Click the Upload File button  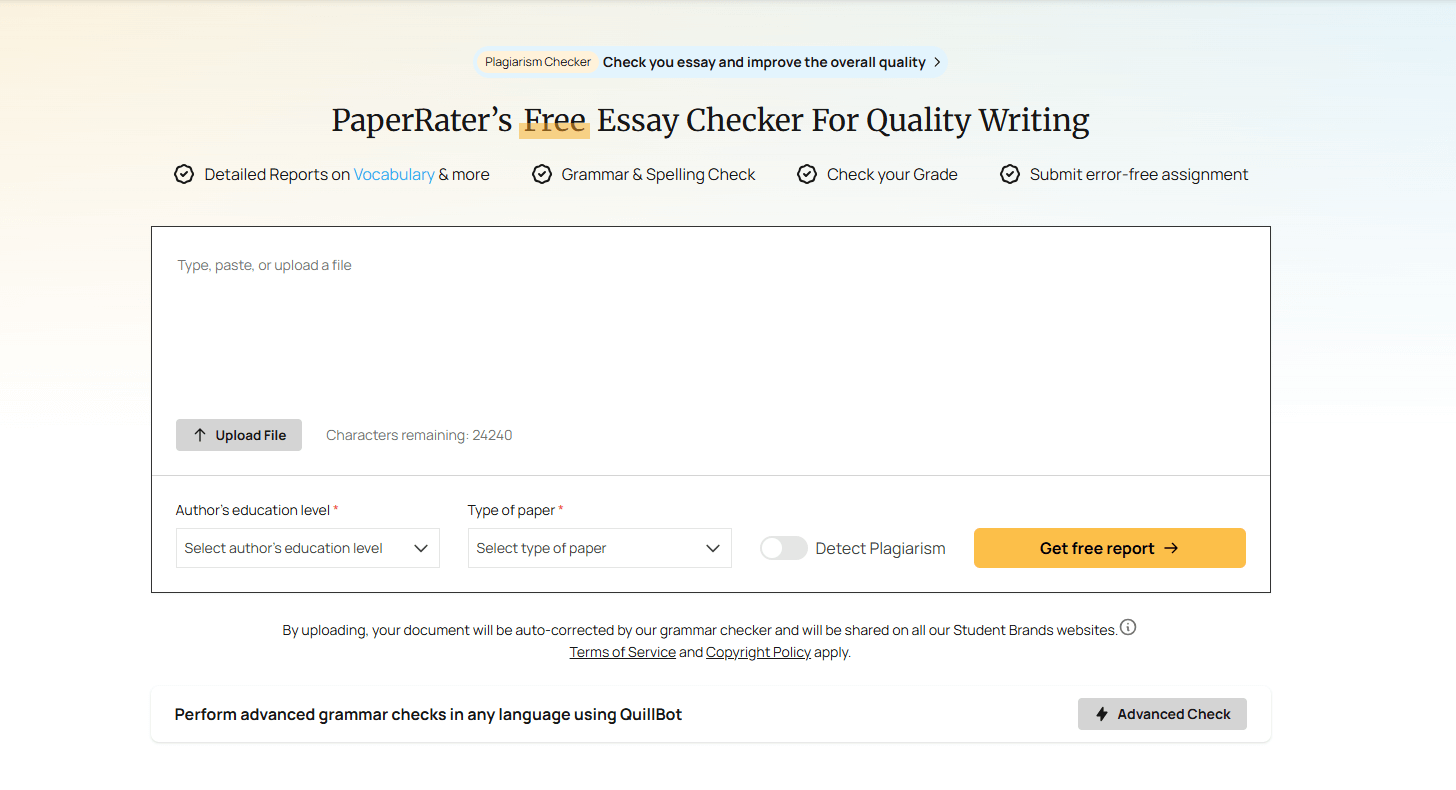[x=239, y=435]
